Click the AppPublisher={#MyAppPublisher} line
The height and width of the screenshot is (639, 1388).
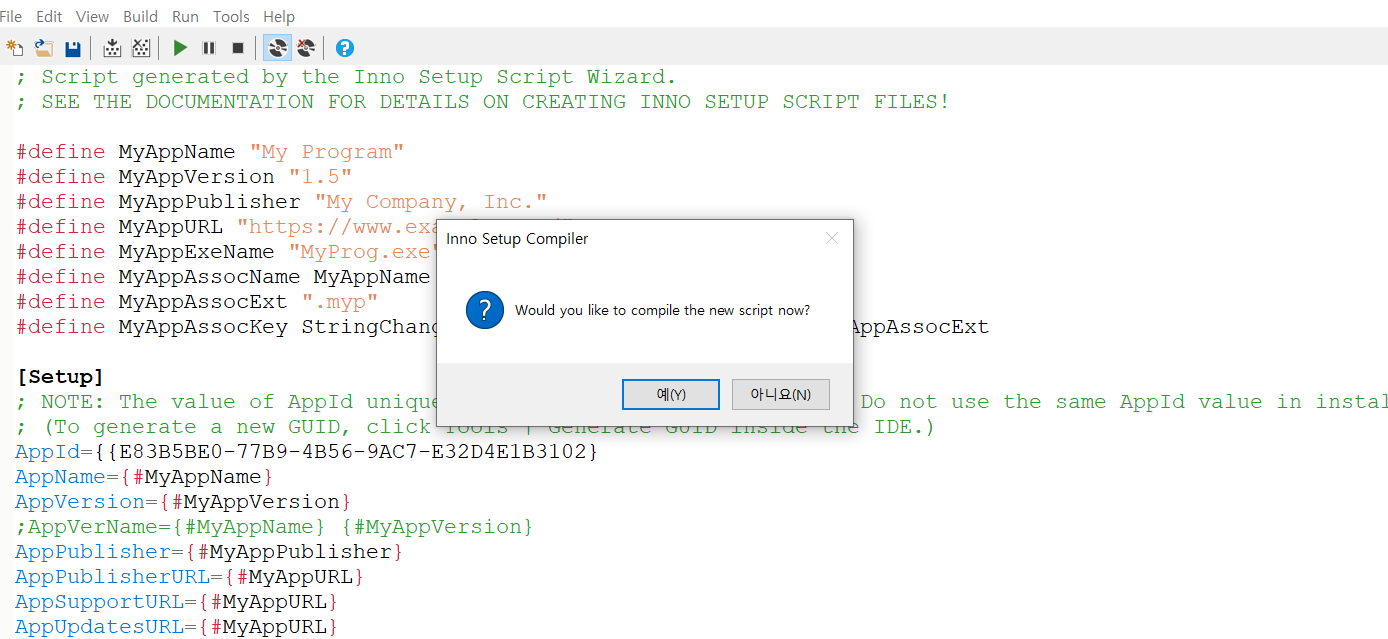[x=209, y=552]
